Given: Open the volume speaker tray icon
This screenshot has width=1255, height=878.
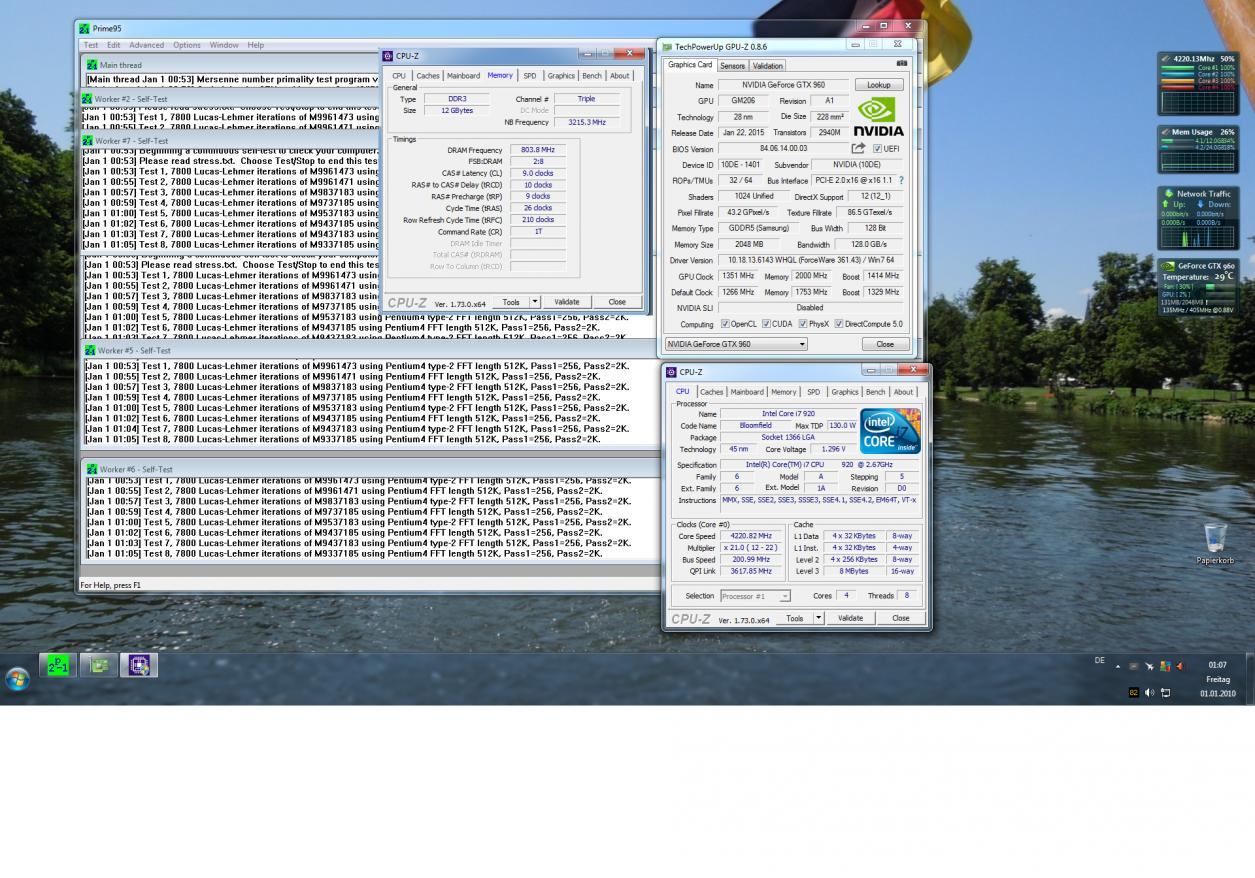Looking at the screenshot, I should pos(1149,693).
